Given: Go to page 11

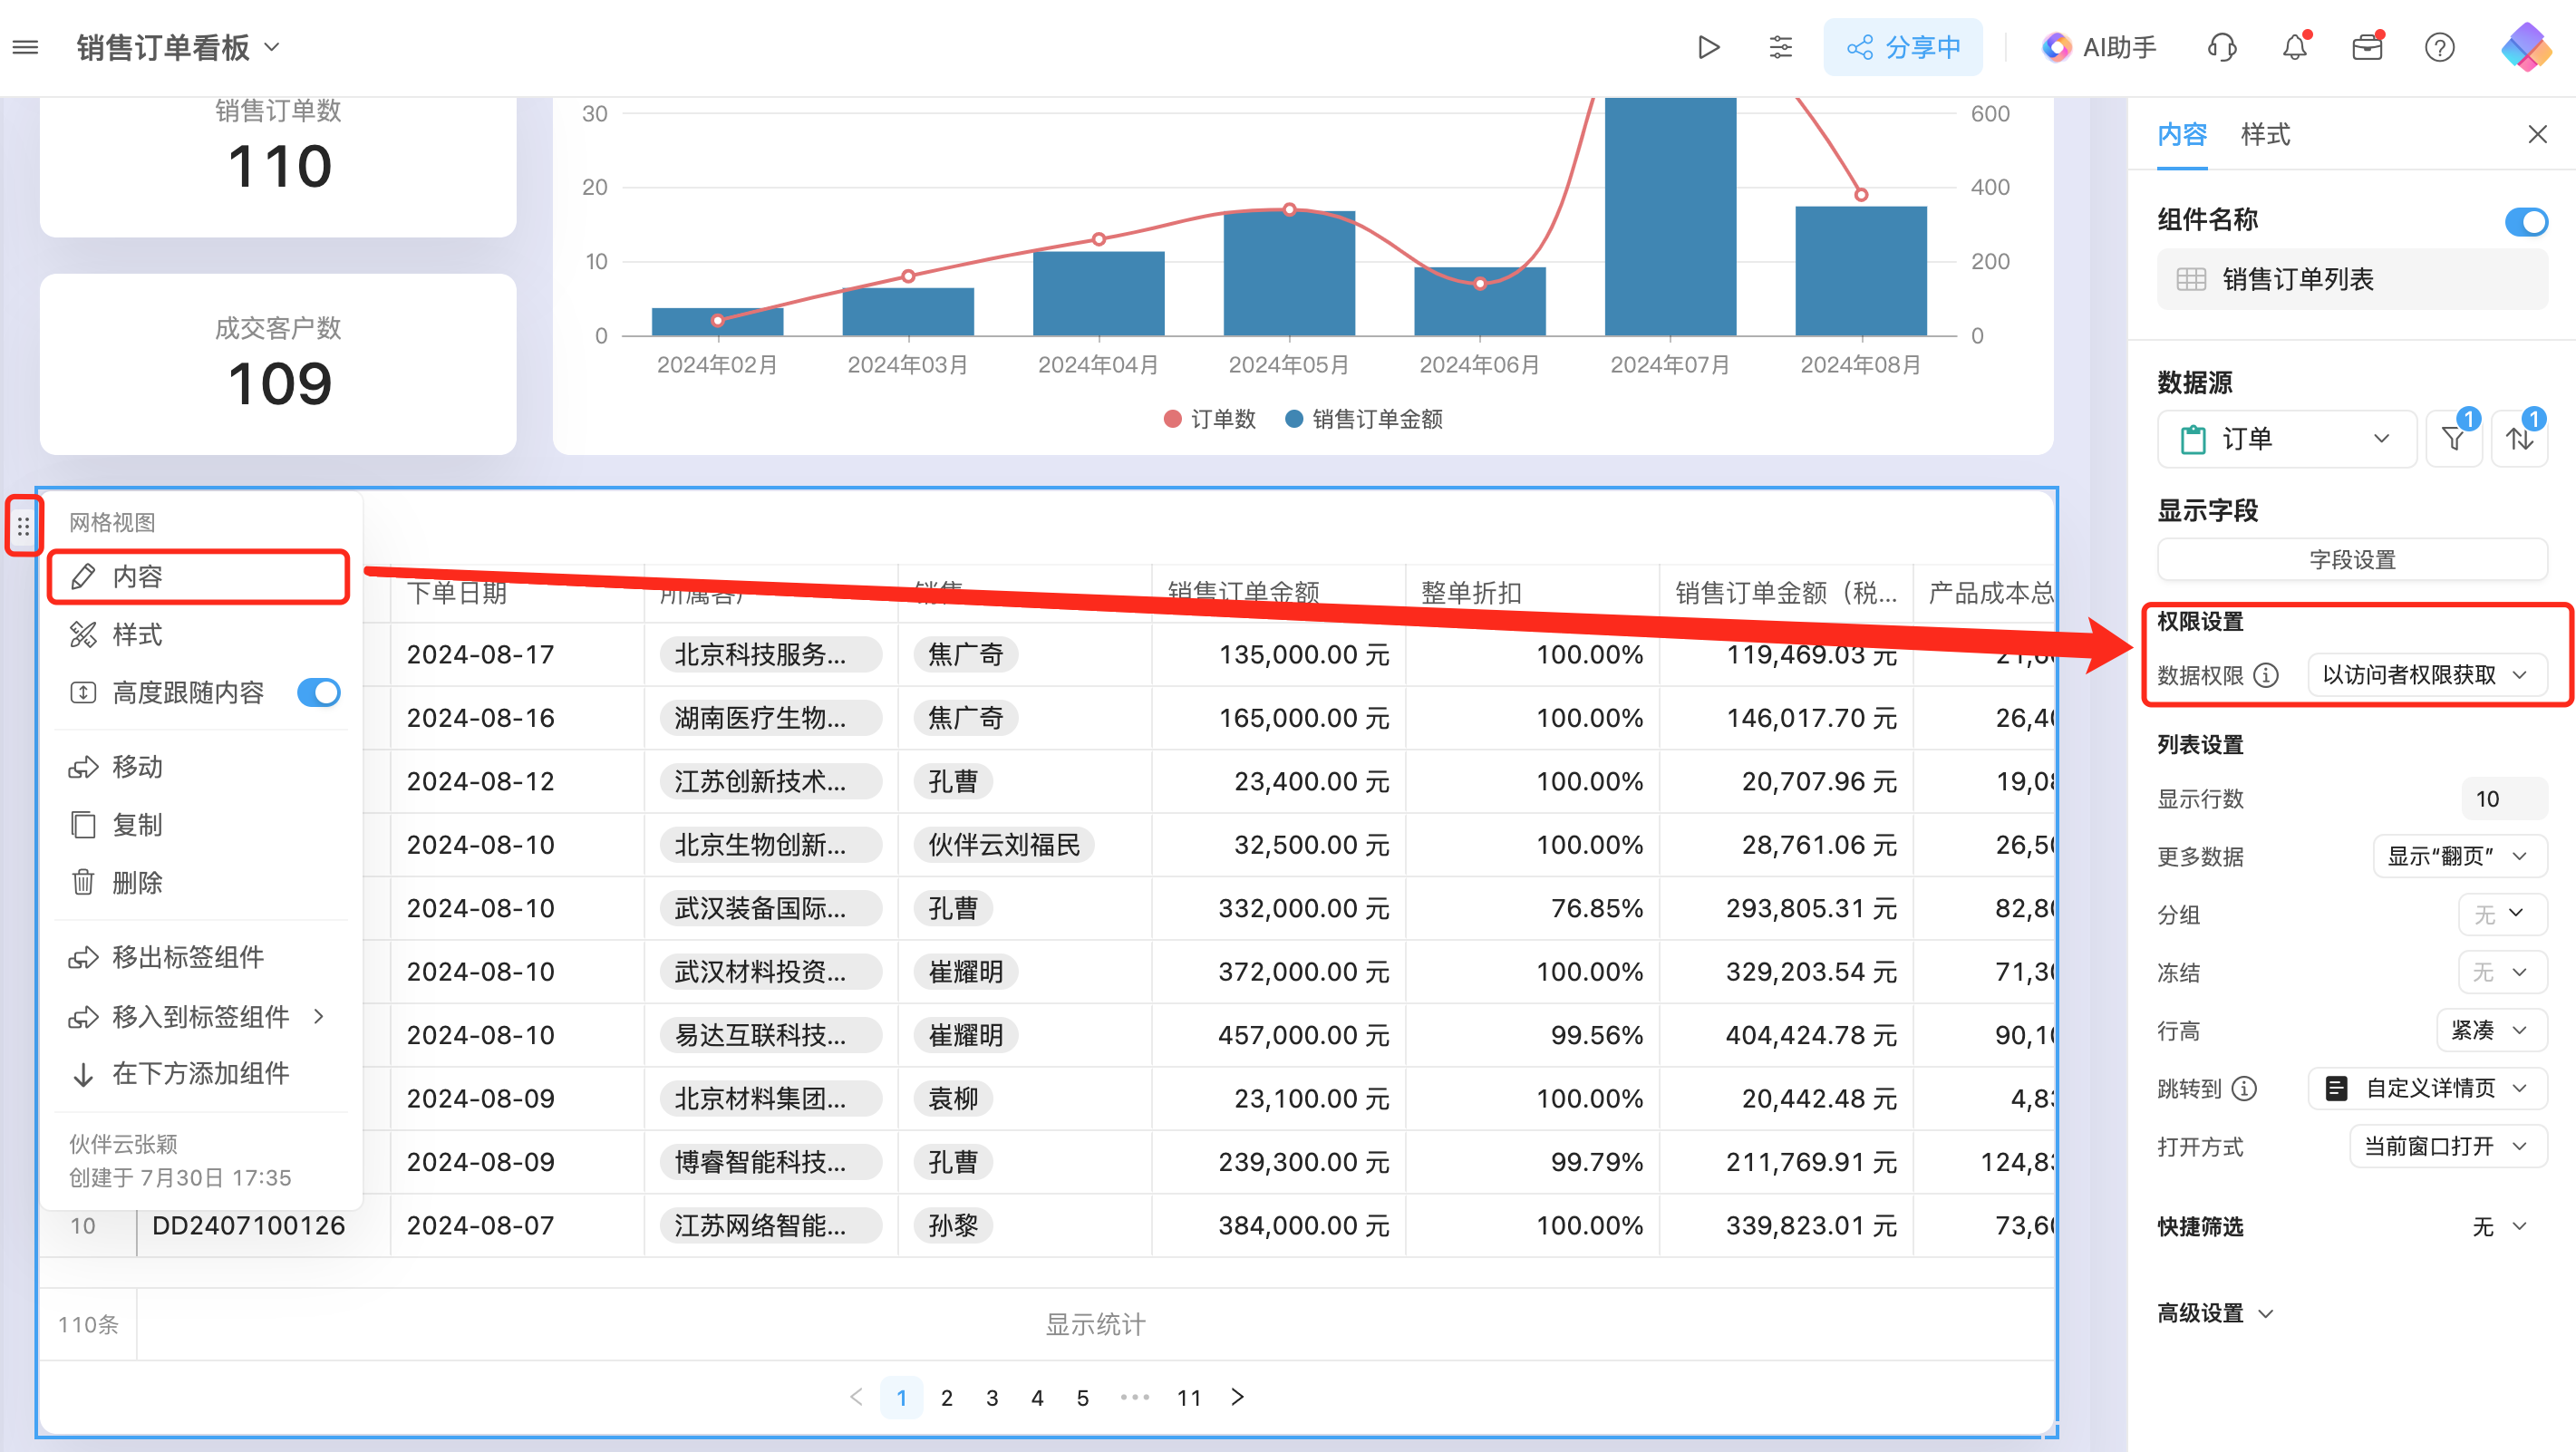Looking at the screenshot, I should 1188,1397.
